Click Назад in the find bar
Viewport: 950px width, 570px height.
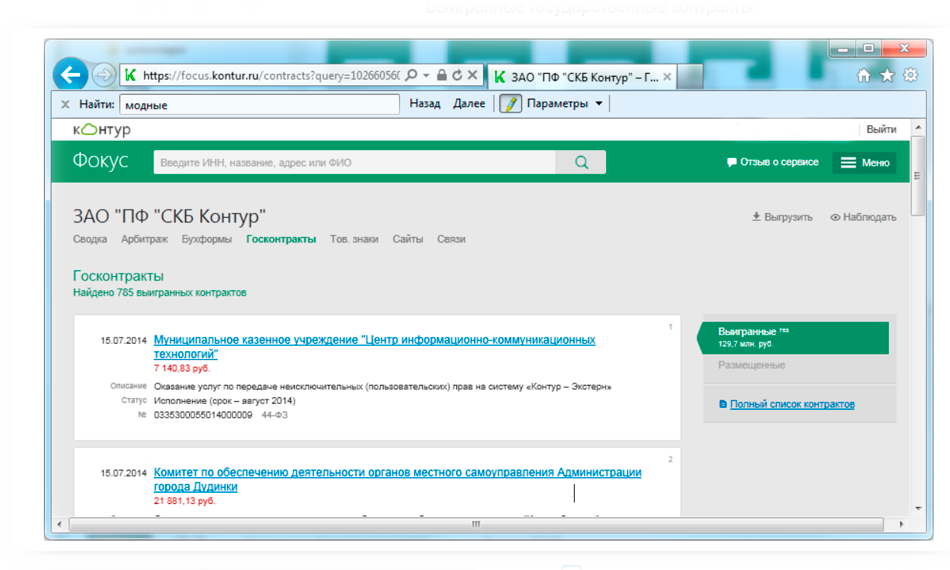(x=425, y=104)
